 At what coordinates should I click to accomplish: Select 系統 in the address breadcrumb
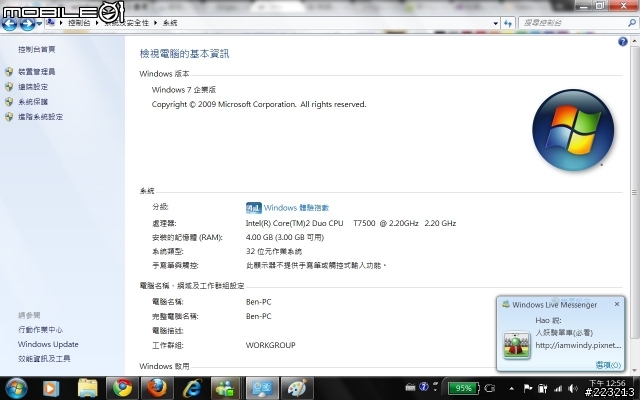coord(170,23)
